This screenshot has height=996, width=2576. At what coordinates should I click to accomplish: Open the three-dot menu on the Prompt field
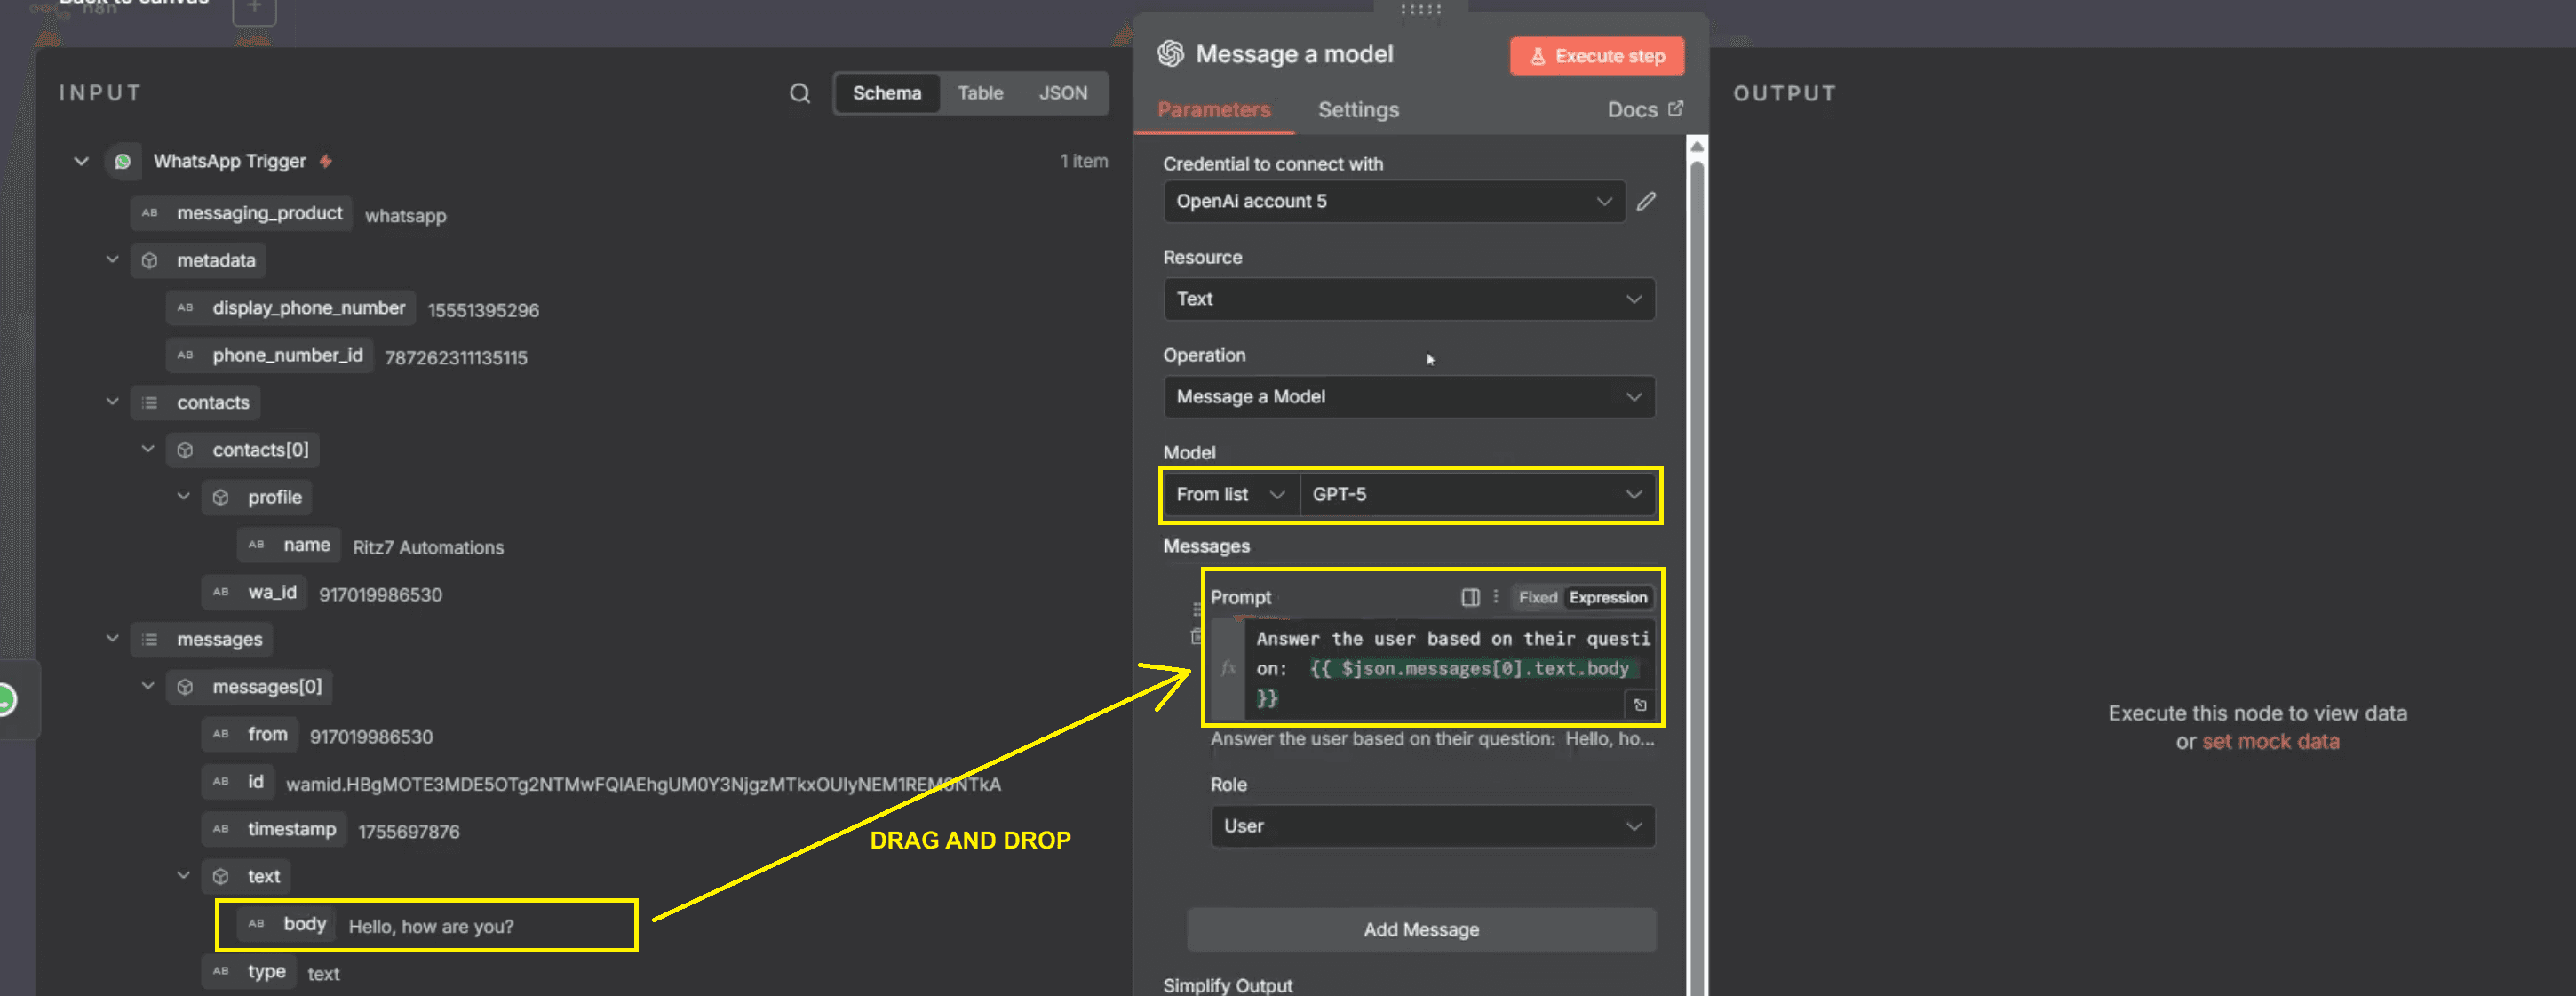[x=1496, y=597]
